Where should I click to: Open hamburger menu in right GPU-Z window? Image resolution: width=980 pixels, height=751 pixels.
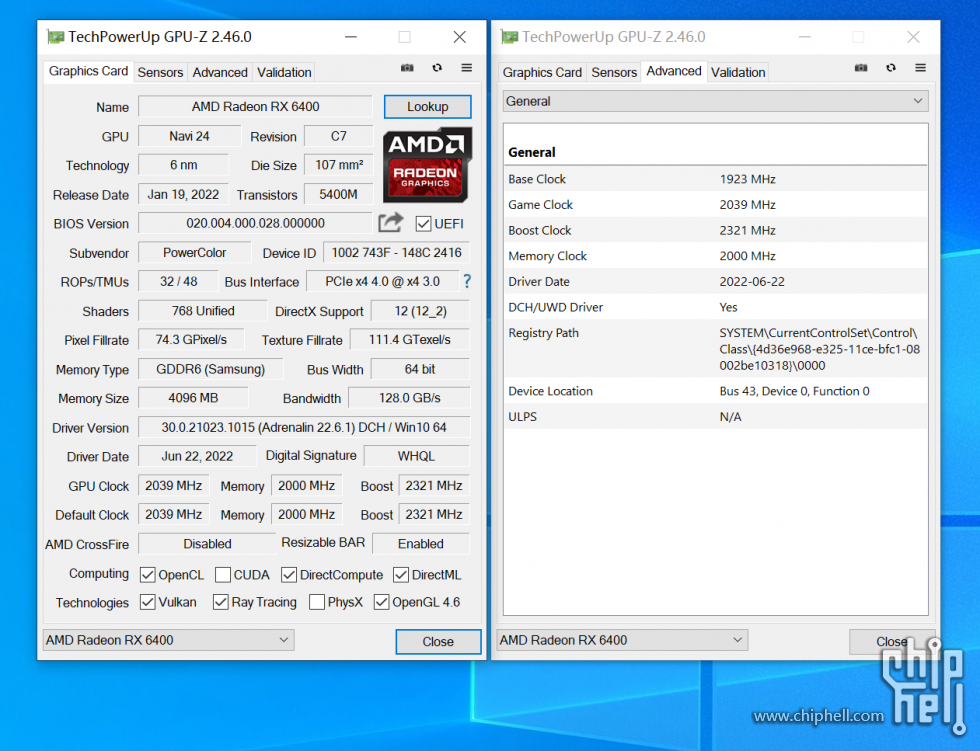[x=920, y=67]
